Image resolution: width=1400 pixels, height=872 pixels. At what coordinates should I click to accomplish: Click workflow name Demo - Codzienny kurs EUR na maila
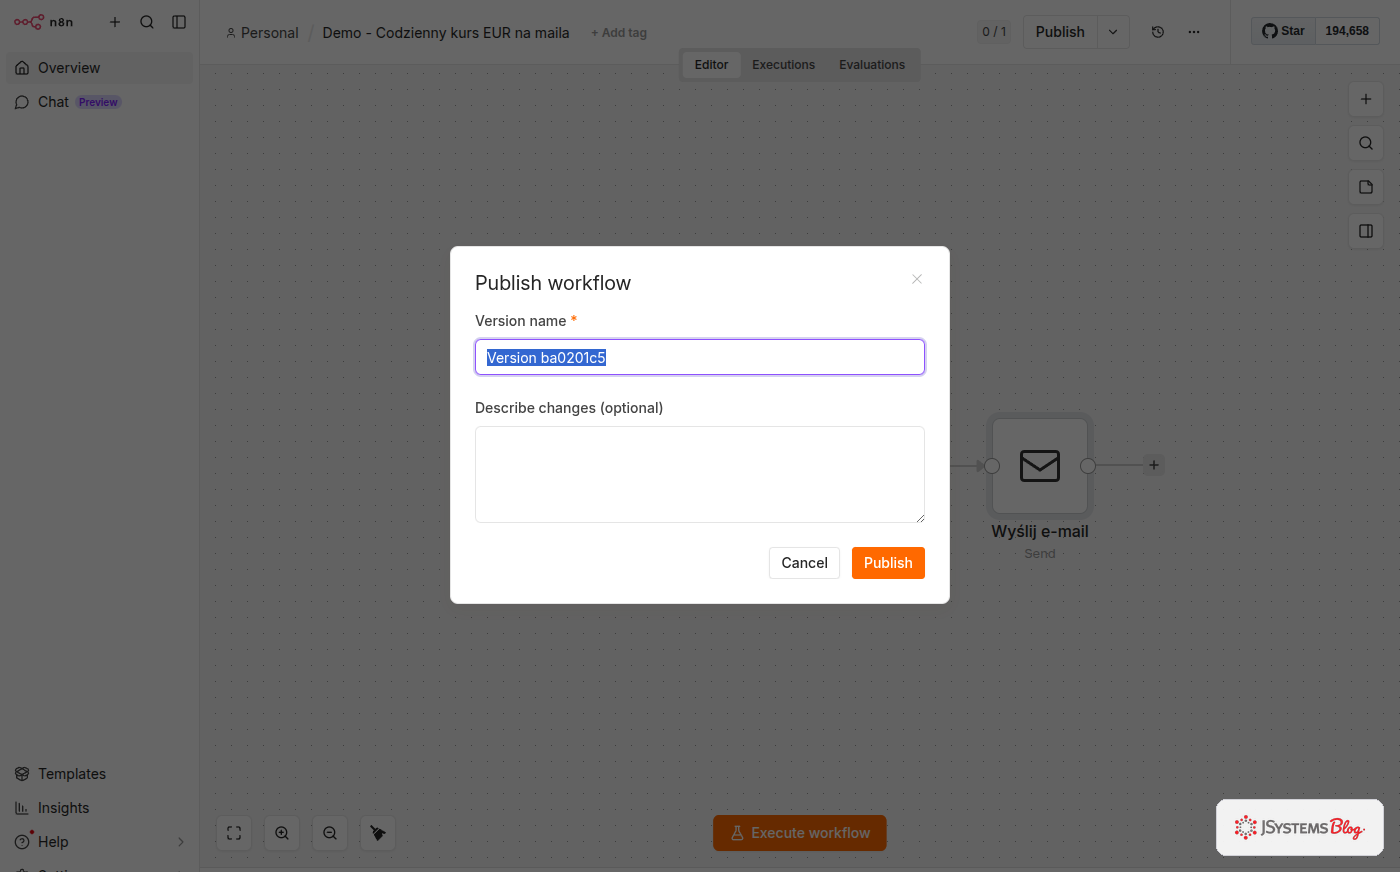click(446, 33)
